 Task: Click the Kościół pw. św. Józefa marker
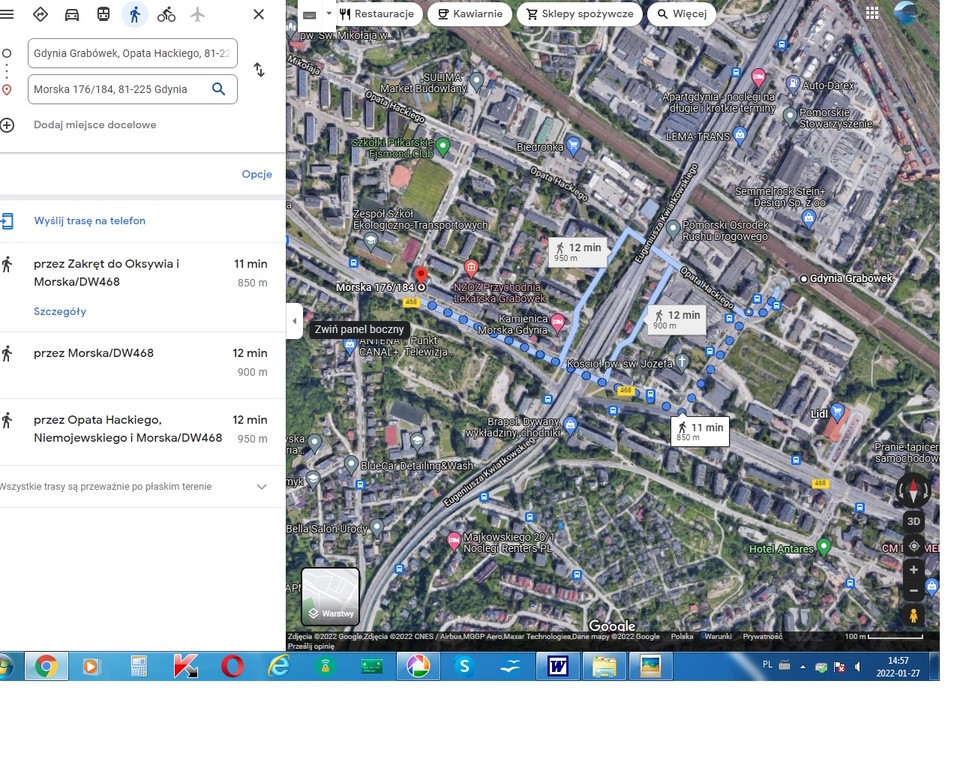pyautogui.click(x=681, y=361)
